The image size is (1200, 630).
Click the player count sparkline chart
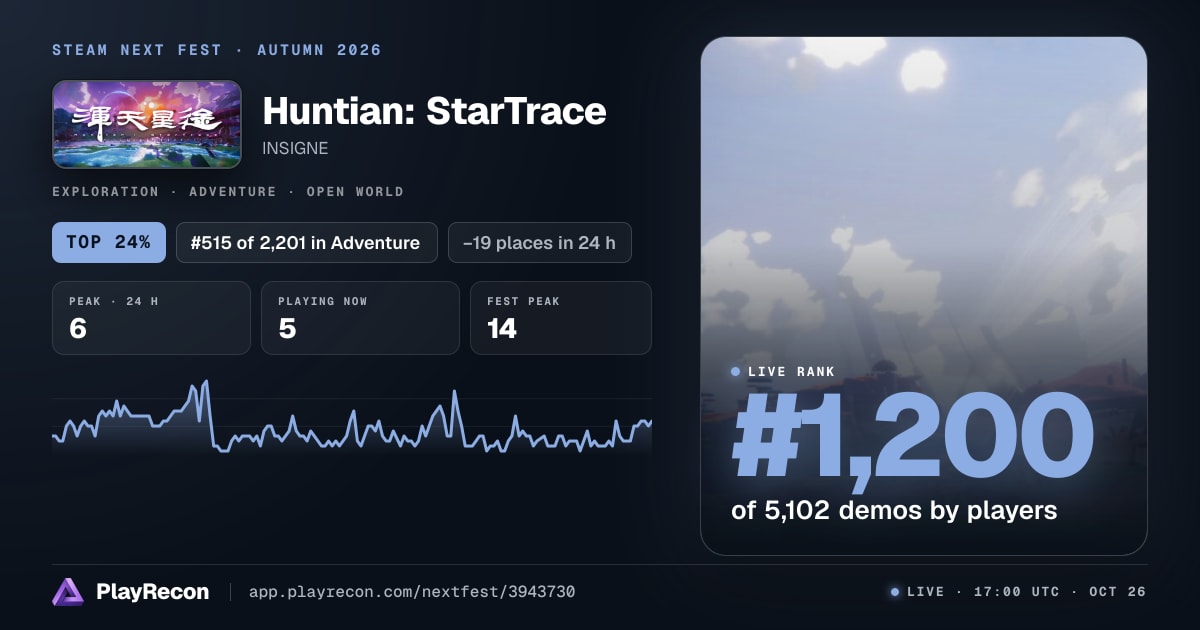352,418
